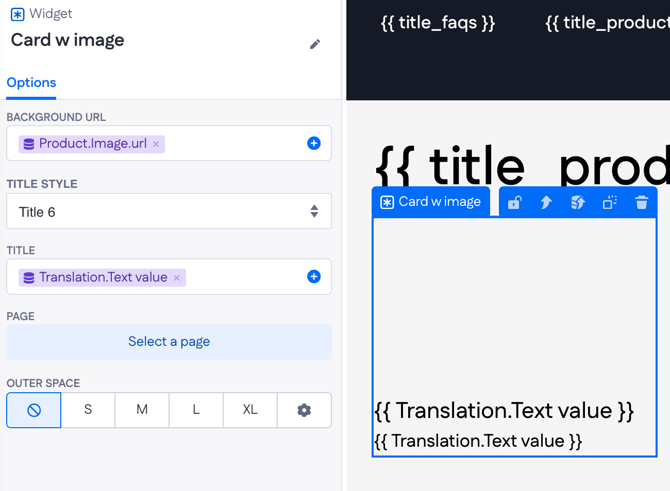This screenshot has height=491, width=670.
Task: Open custom outer space settings gear
Action: (304, 410)
